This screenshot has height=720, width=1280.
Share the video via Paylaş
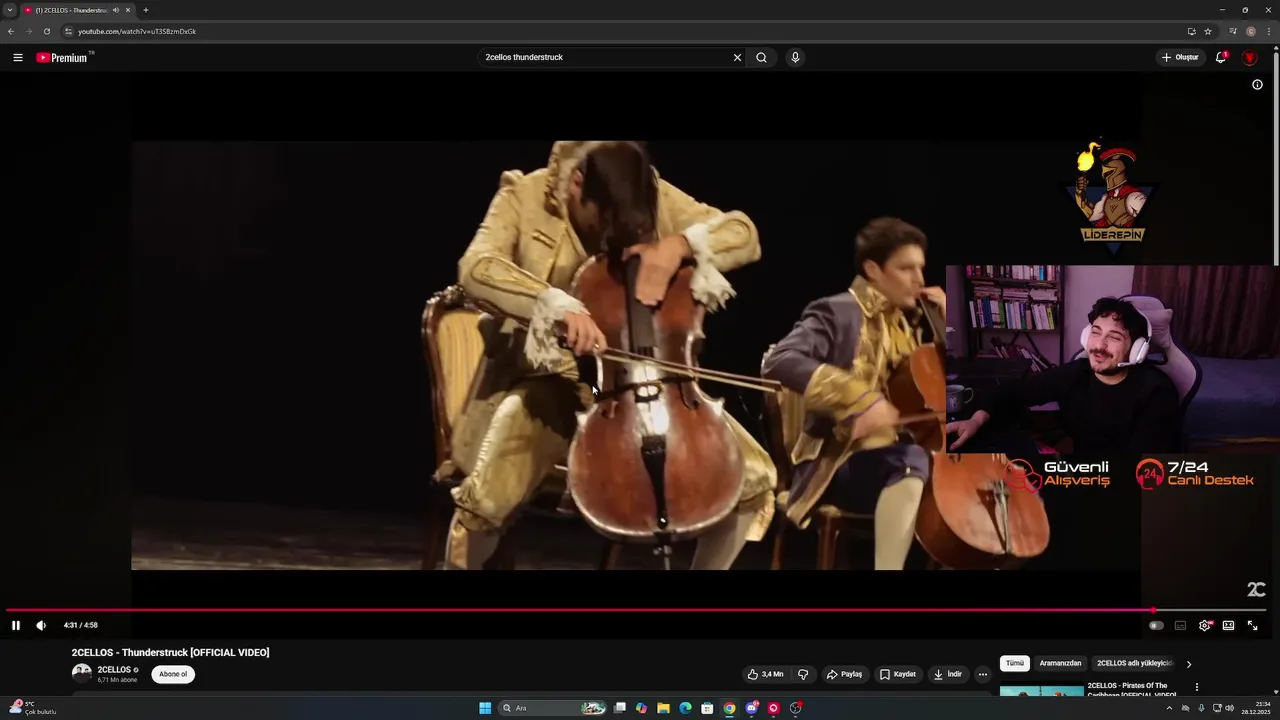844,674
